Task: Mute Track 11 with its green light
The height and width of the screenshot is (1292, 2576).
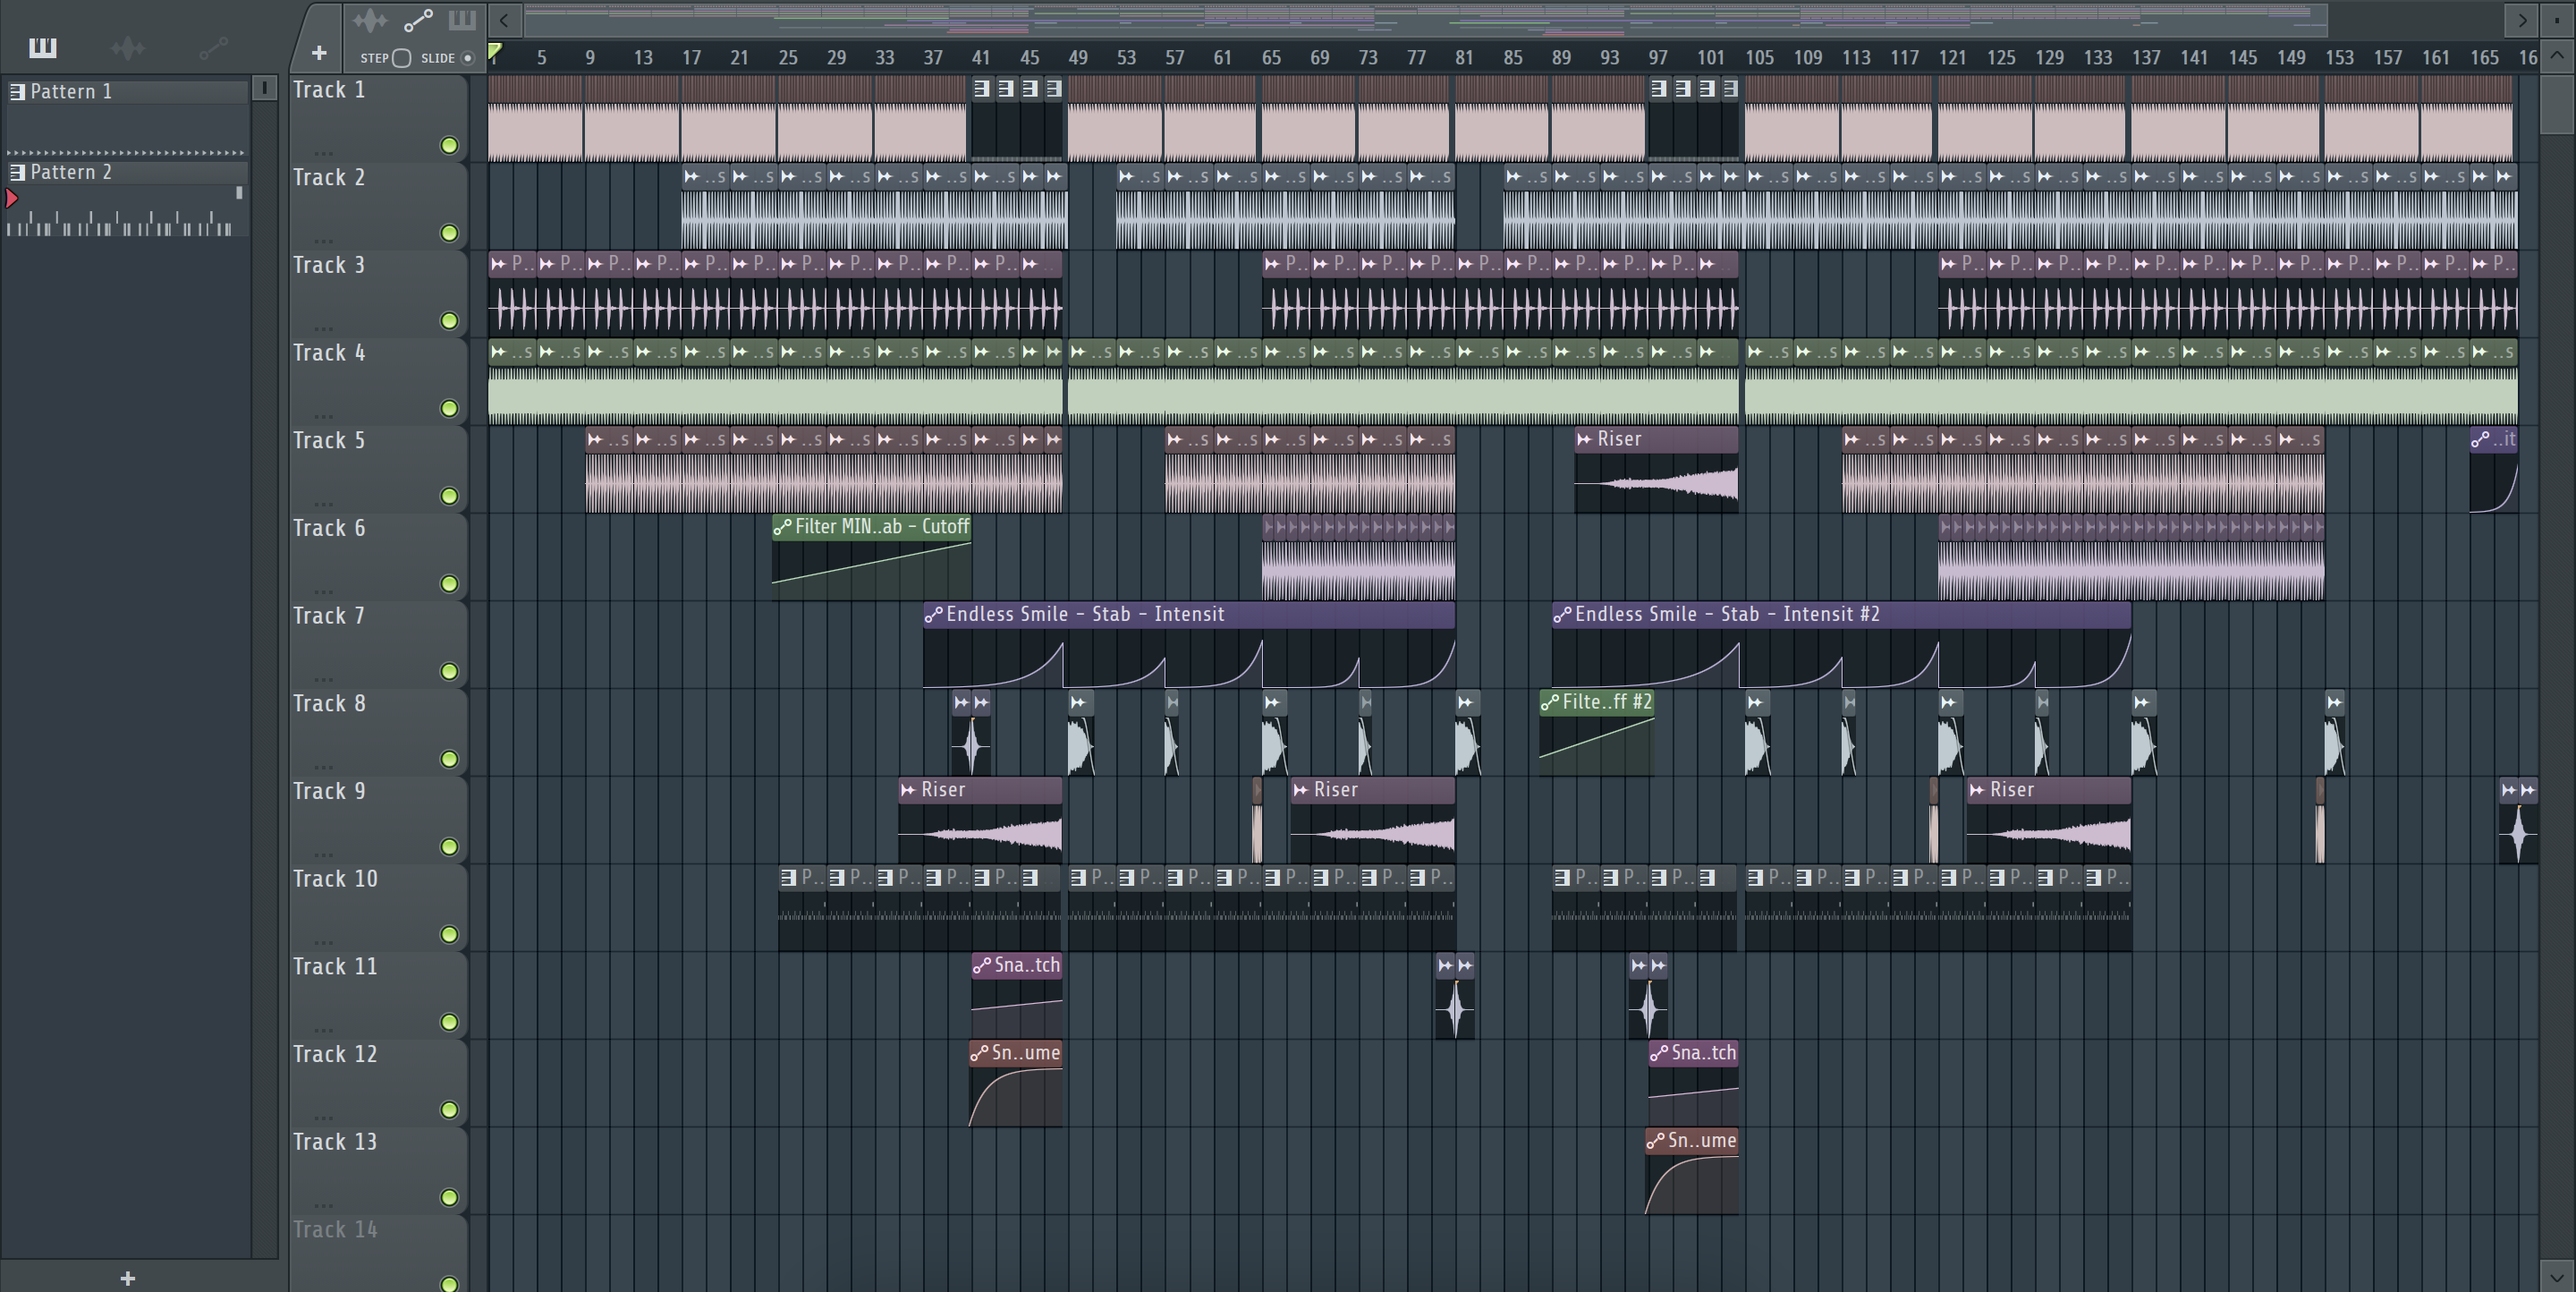Action: tap(450, 1022)
